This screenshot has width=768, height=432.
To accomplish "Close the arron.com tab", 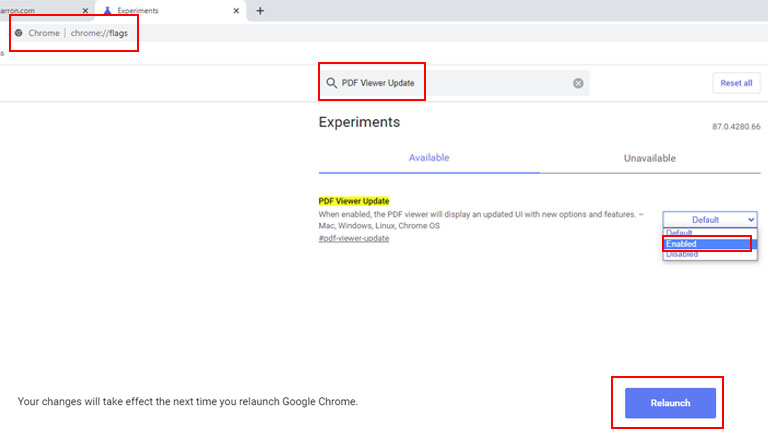I will click(x=85, y=11).
